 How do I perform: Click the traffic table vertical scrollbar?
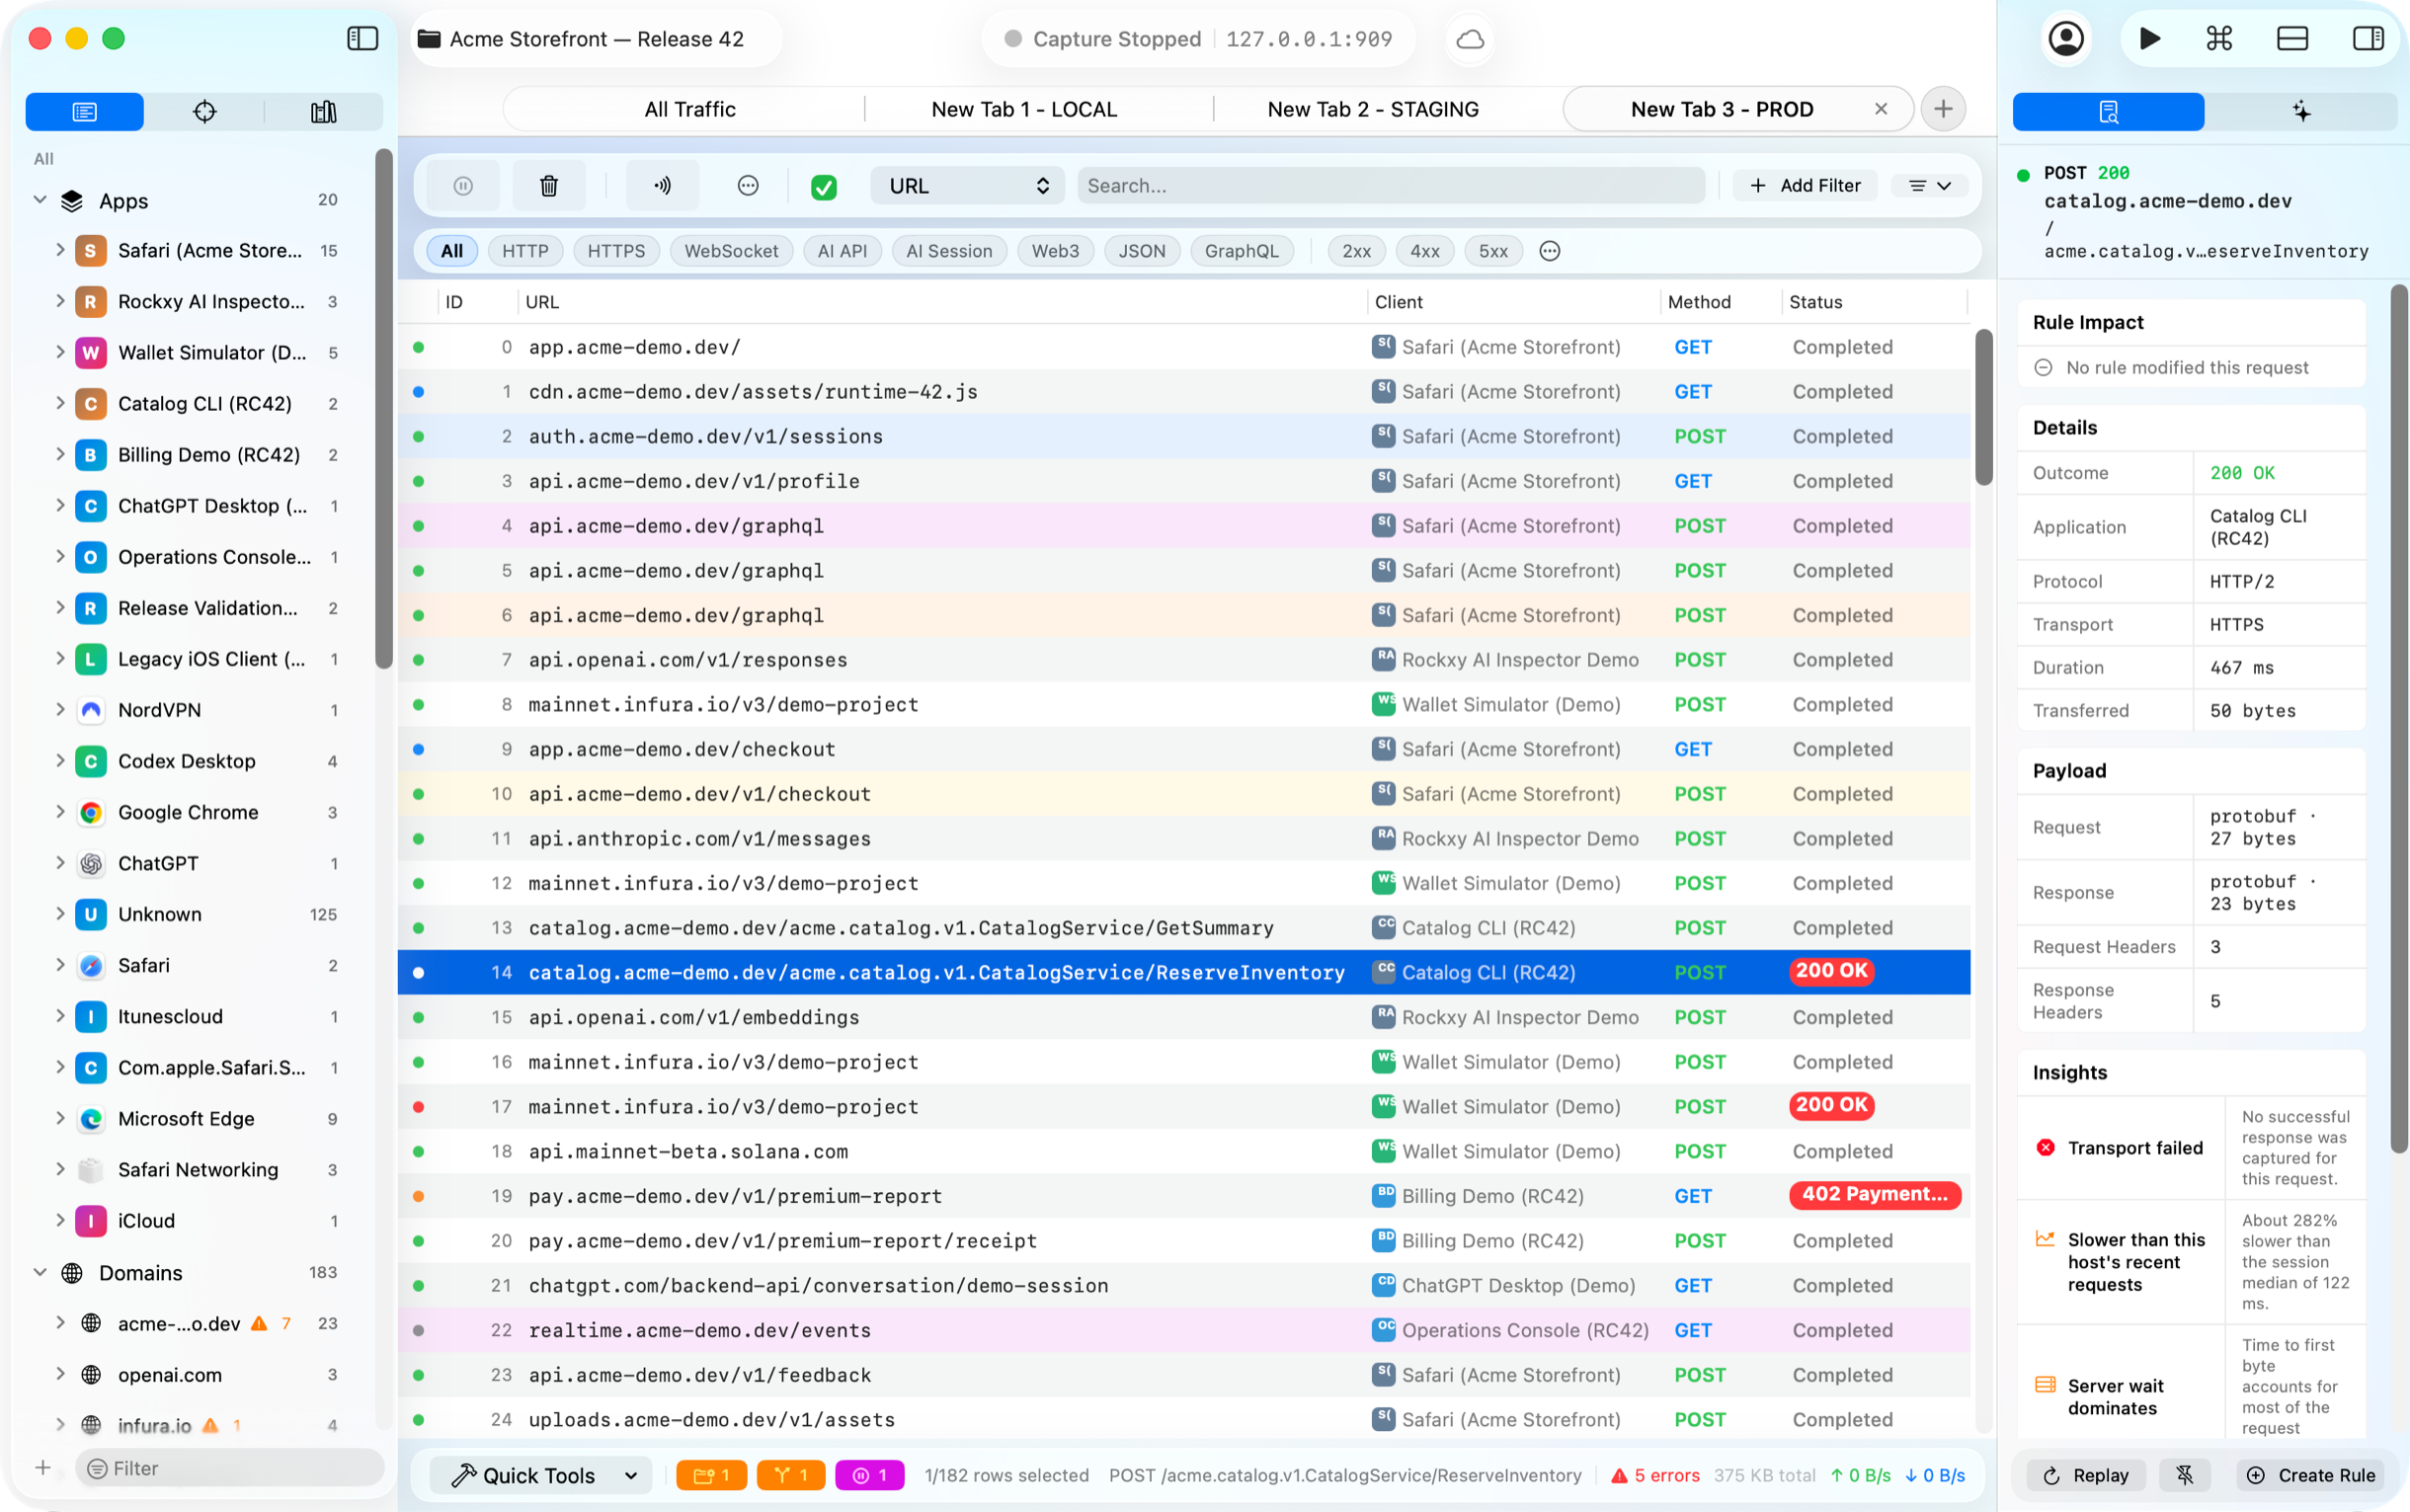pos(1983,408)
